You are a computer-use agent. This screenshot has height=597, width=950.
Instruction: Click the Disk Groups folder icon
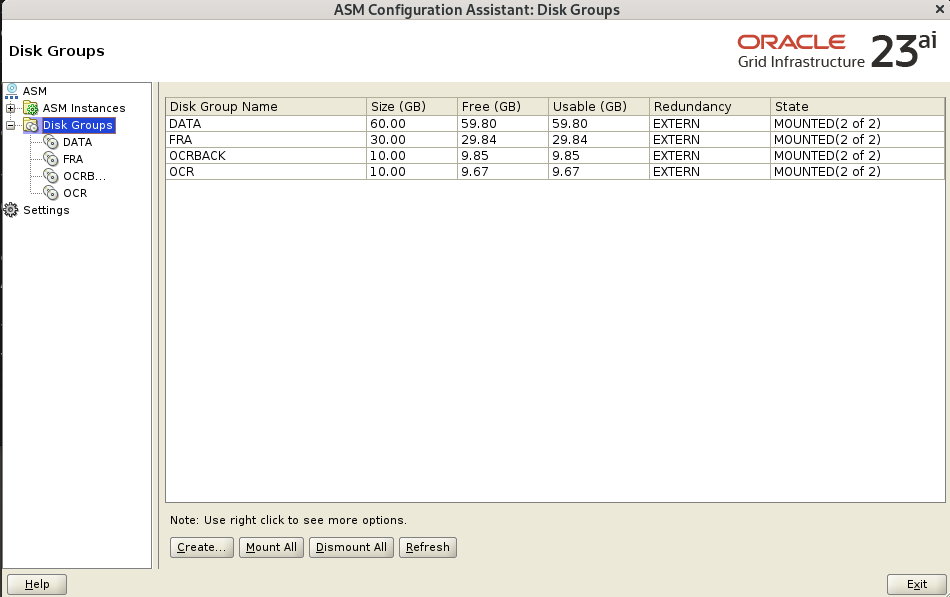point(31,125)
